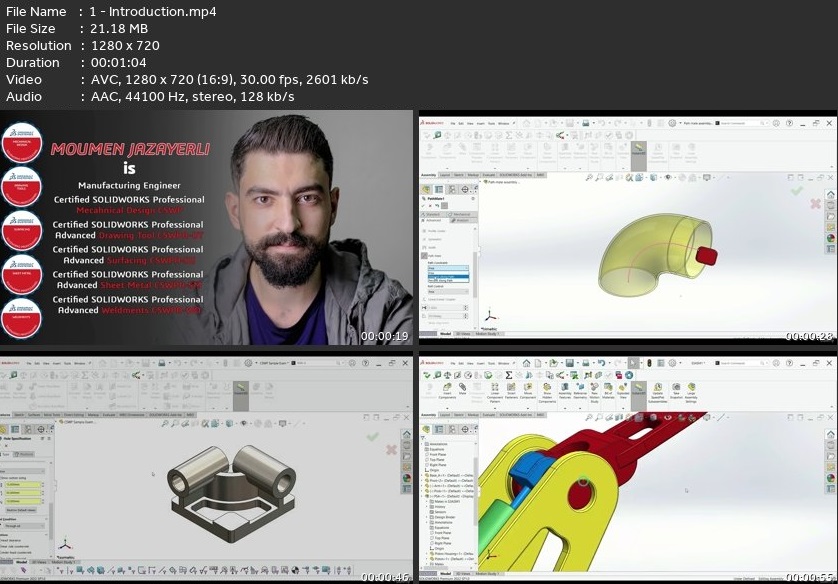The width and height of the screenshot is (838, 584).
Task: Click Take Snapshot in the 00:00:55 frame
Action: [x=676, y=391]
